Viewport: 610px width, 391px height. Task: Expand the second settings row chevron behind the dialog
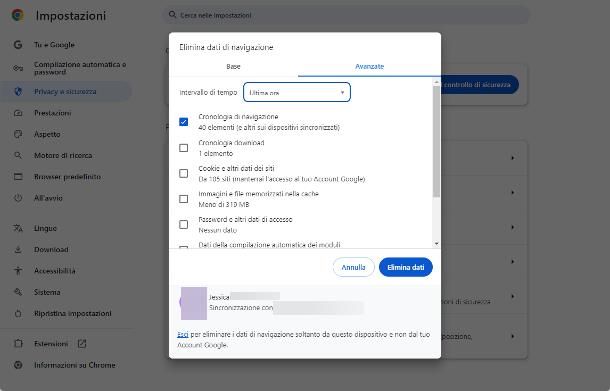coord(513,193)
